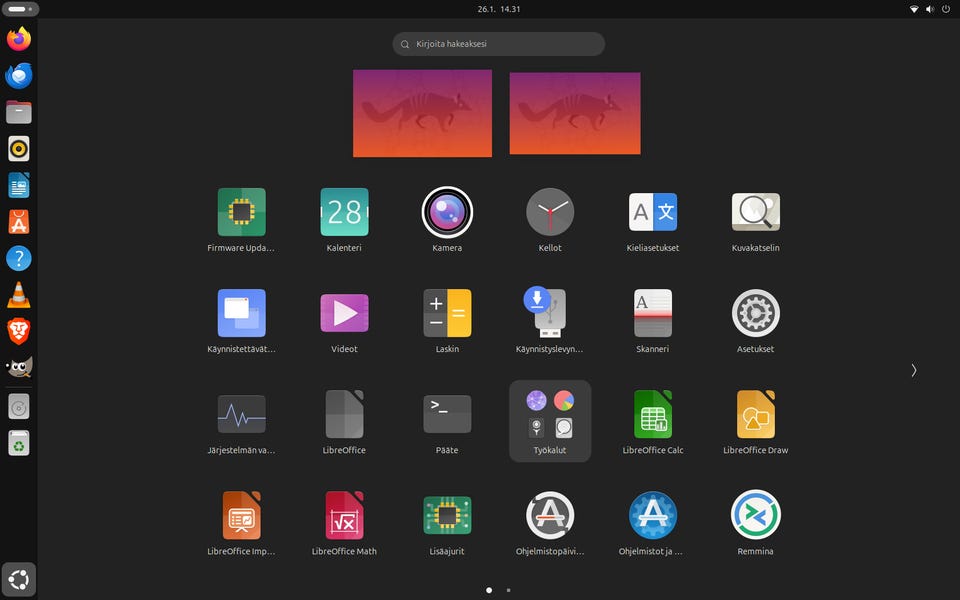Select the first app page dot
Viewport: 960px width, 600px height.
pos(489,590)
